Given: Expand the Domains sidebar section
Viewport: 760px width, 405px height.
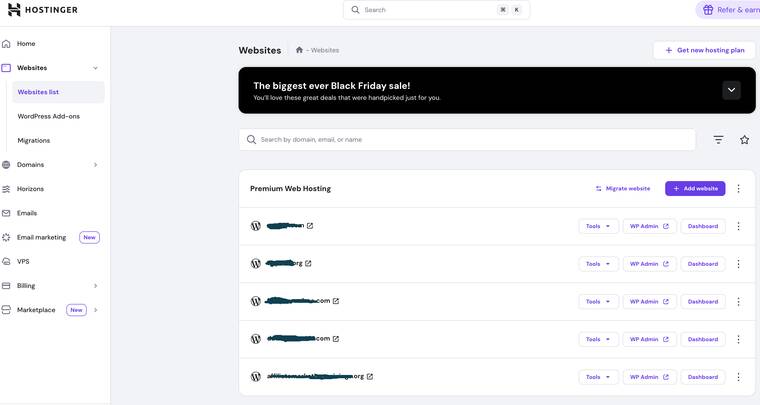Looking at the screenshot, I should tap(96, 165).
